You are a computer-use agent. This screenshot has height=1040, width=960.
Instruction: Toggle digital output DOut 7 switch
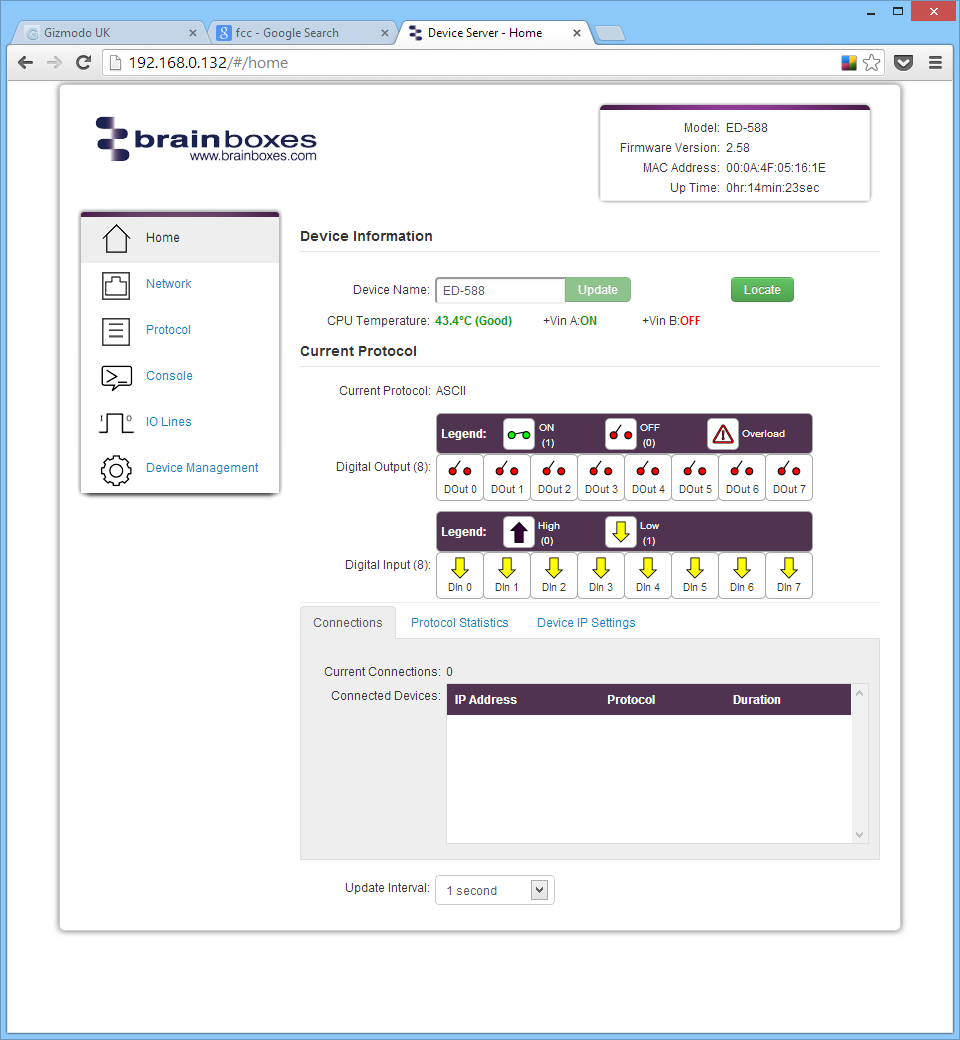pyautogui.click(x=789, y=470)
